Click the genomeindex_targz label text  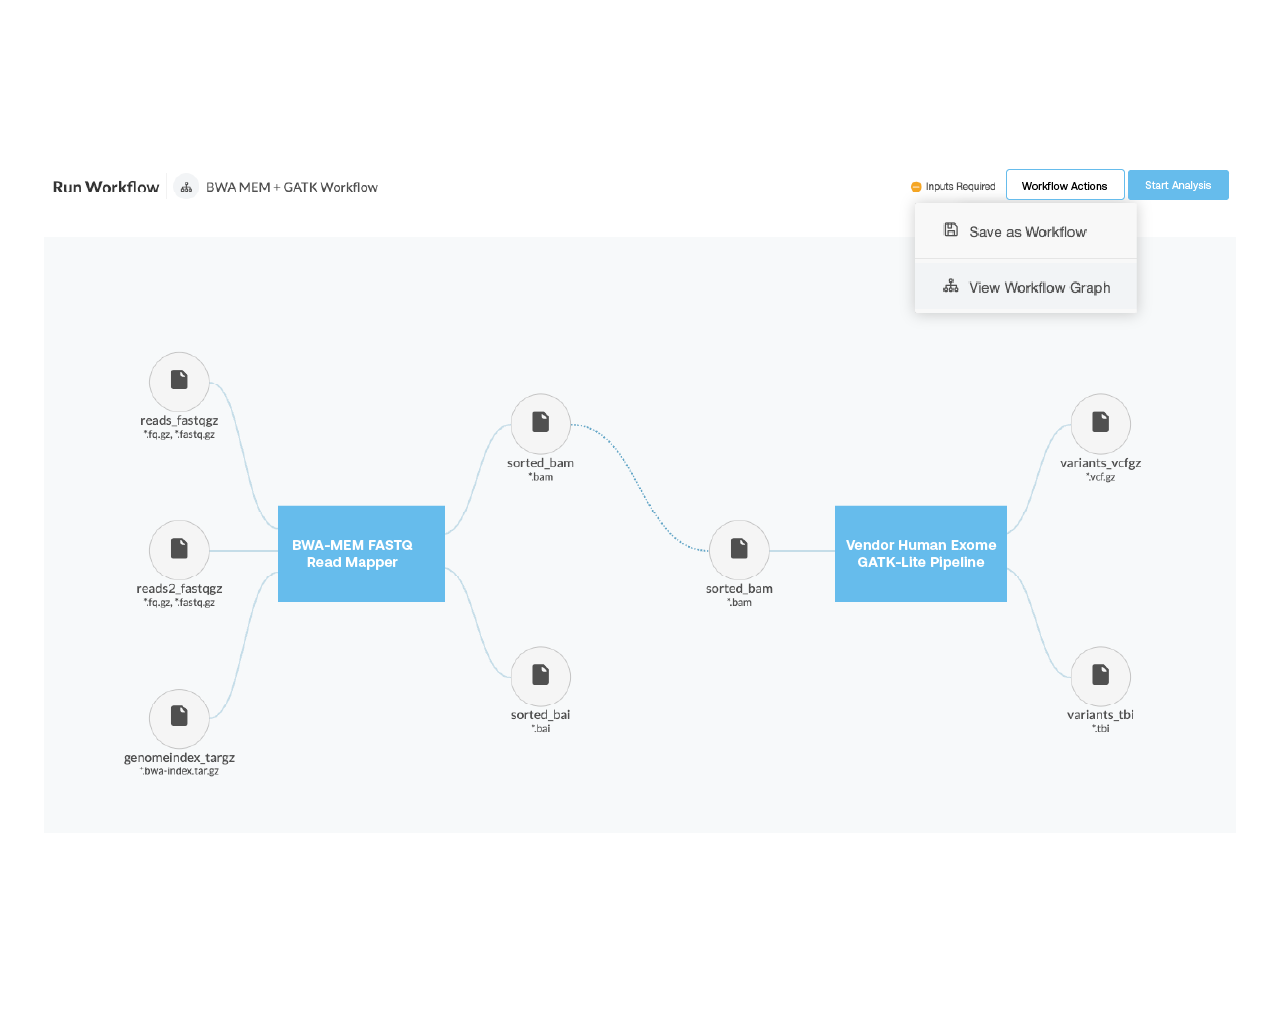click(x=179, y=758)
